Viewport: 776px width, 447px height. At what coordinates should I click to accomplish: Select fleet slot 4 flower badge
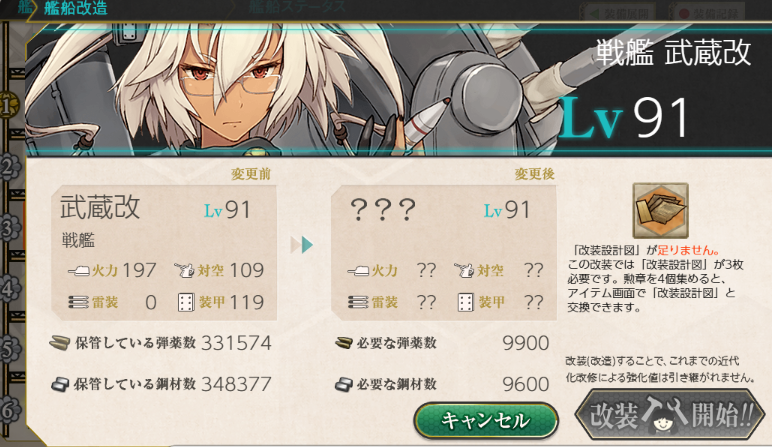pos(10,289)
